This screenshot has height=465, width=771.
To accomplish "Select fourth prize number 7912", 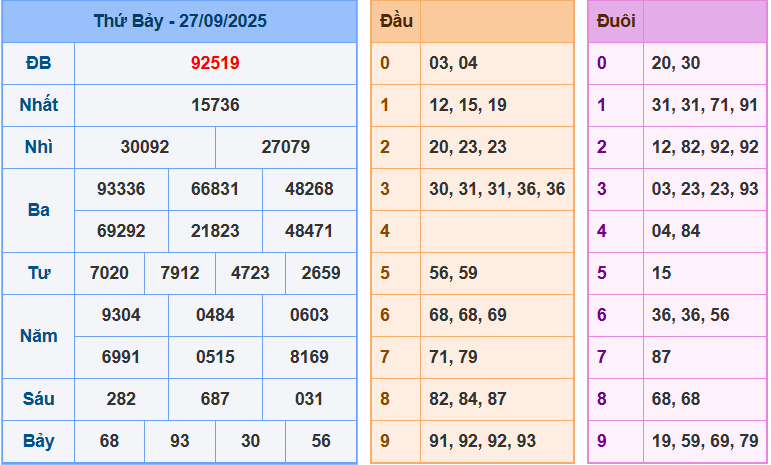I will point(180,273).
